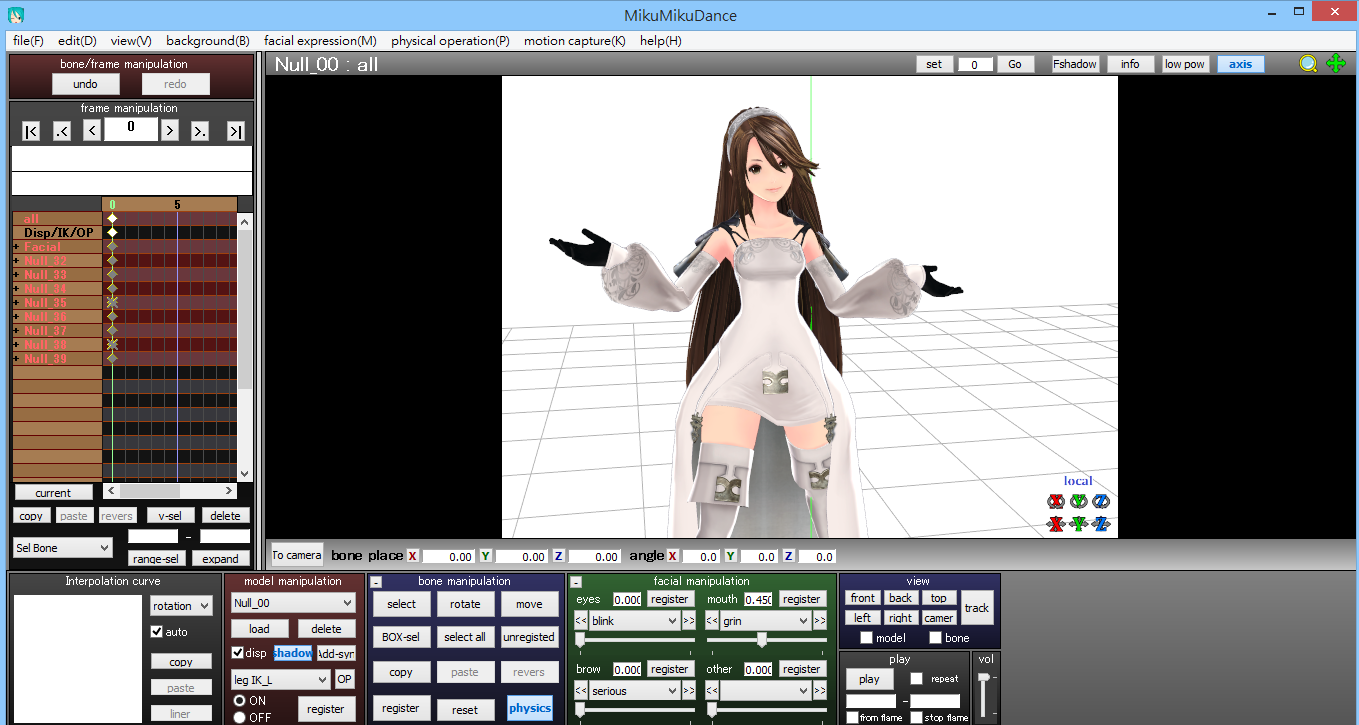Open the file(F) menu
Screen dimensions: 1359x725
28,41
